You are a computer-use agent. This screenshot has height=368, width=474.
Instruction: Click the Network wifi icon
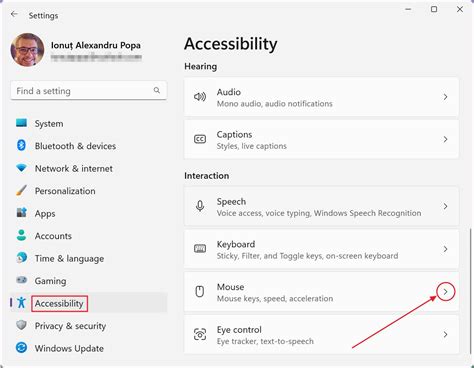pyautogui.click(x=21, y=168)
